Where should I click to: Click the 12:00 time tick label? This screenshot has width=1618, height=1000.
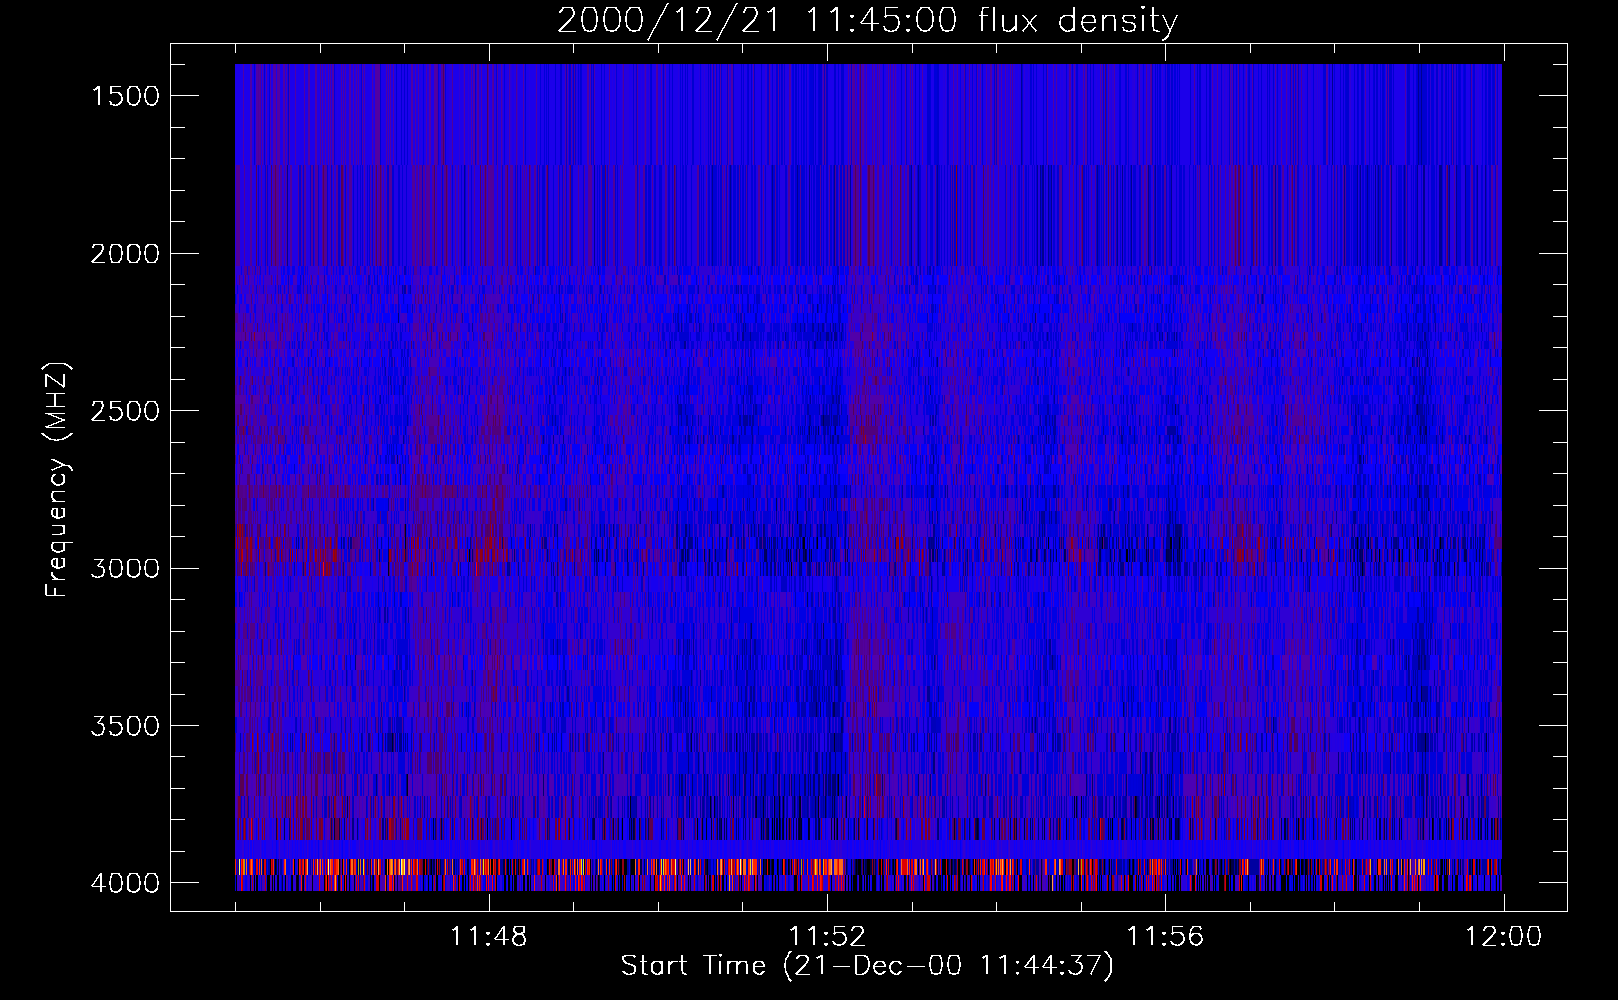[x=1503, y=937]
